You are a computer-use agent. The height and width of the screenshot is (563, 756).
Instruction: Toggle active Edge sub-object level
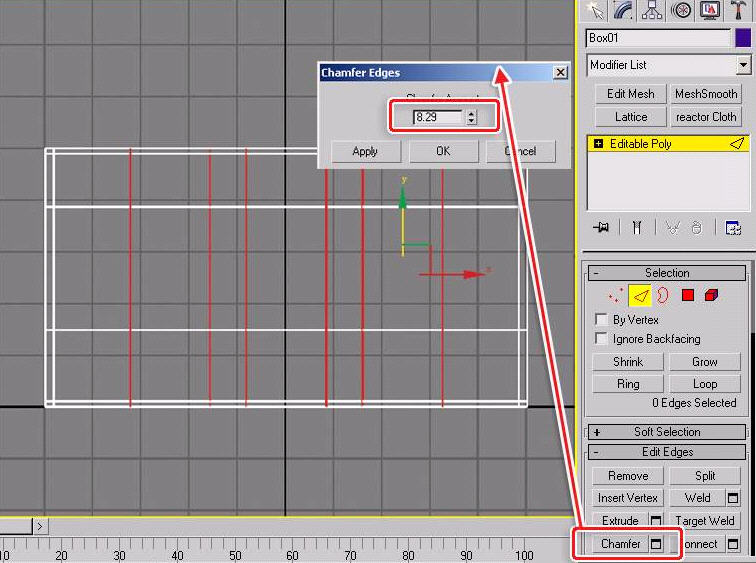640,295
